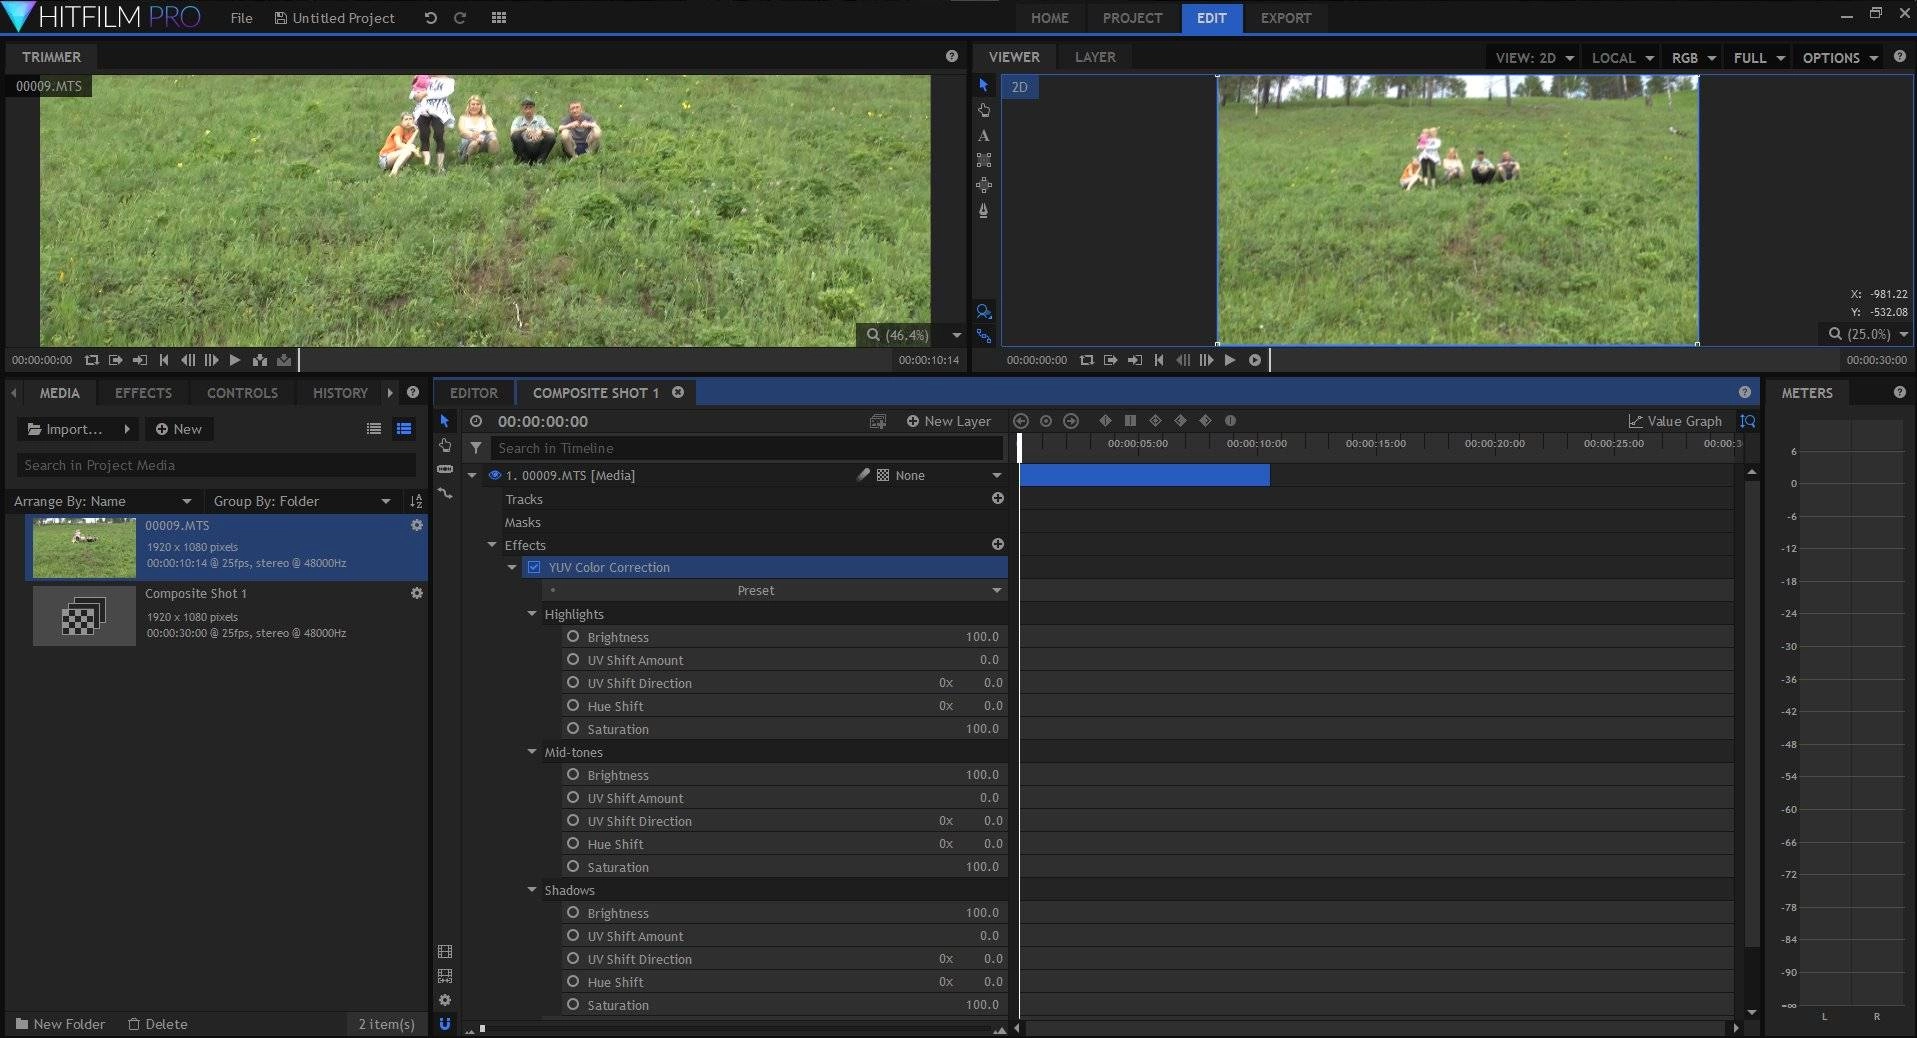
Task: Play the trimmer clip
Action: pos(235,360)
